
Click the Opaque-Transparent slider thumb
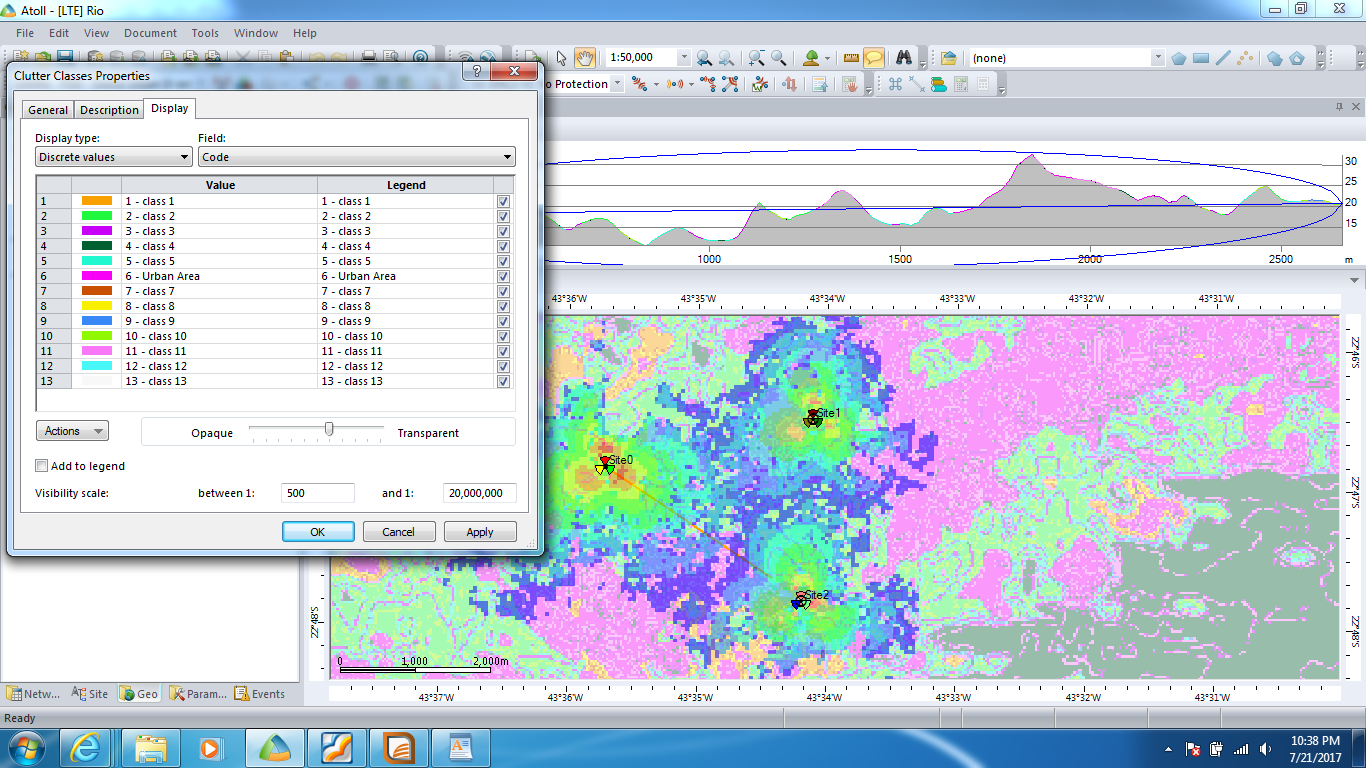click(x=329, y=429)
